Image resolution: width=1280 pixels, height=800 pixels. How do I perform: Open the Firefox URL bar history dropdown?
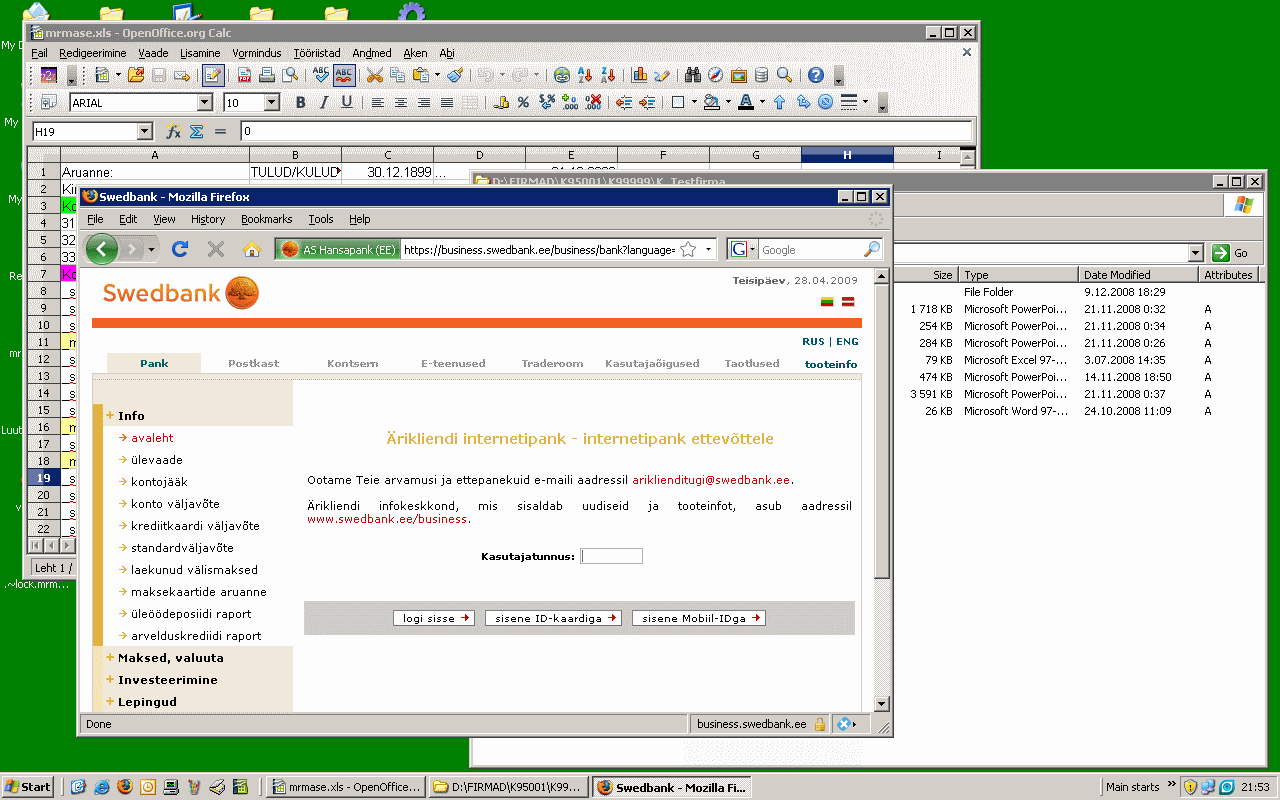tap(709, 249)
